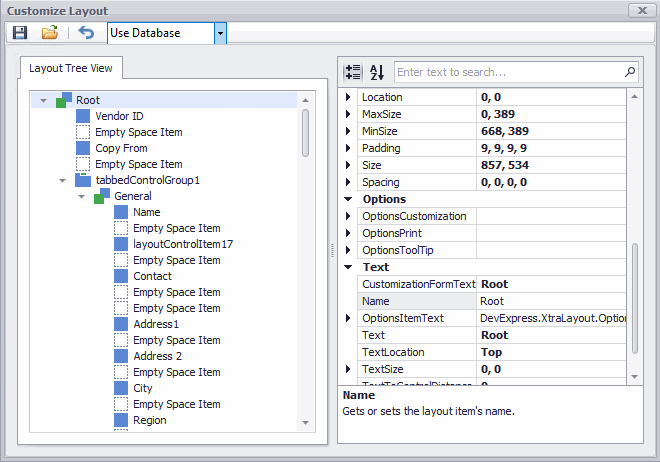Click the Root group icon in tree

65,100
